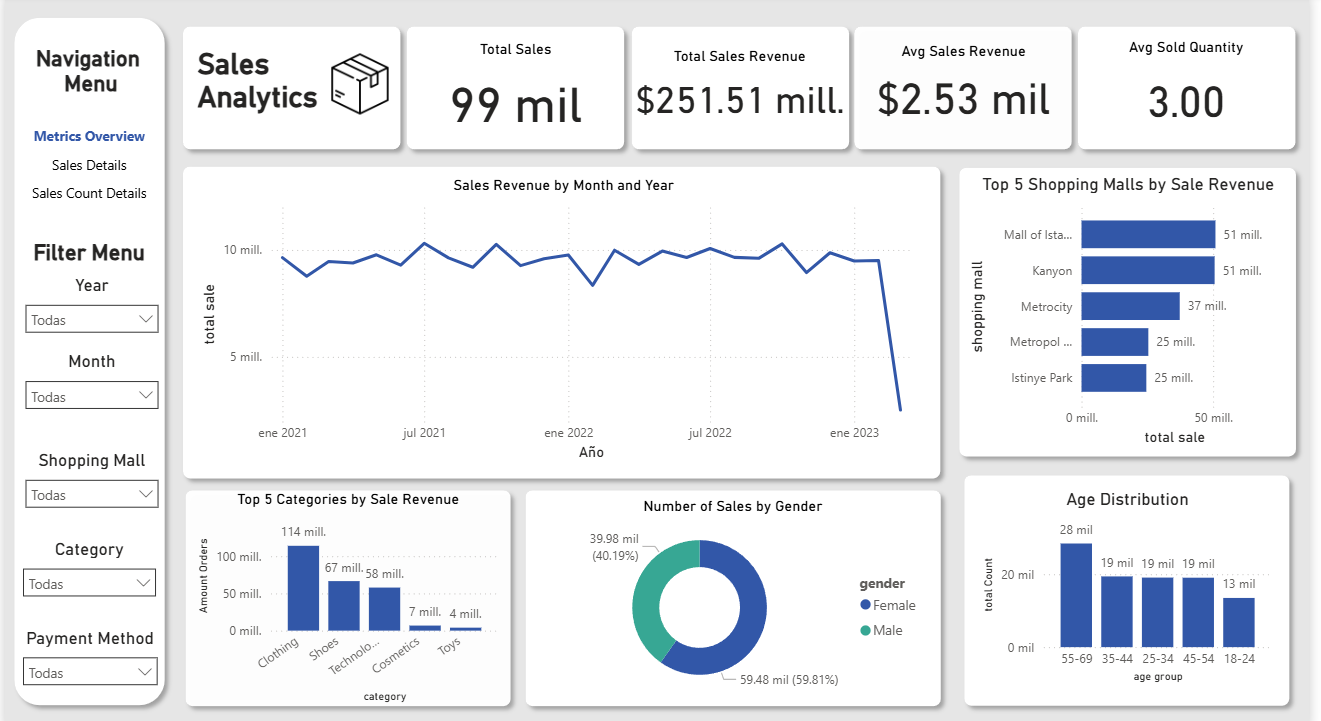Open the Month filter dropdown
This screenshot has height=721, width=1321.
91,396
